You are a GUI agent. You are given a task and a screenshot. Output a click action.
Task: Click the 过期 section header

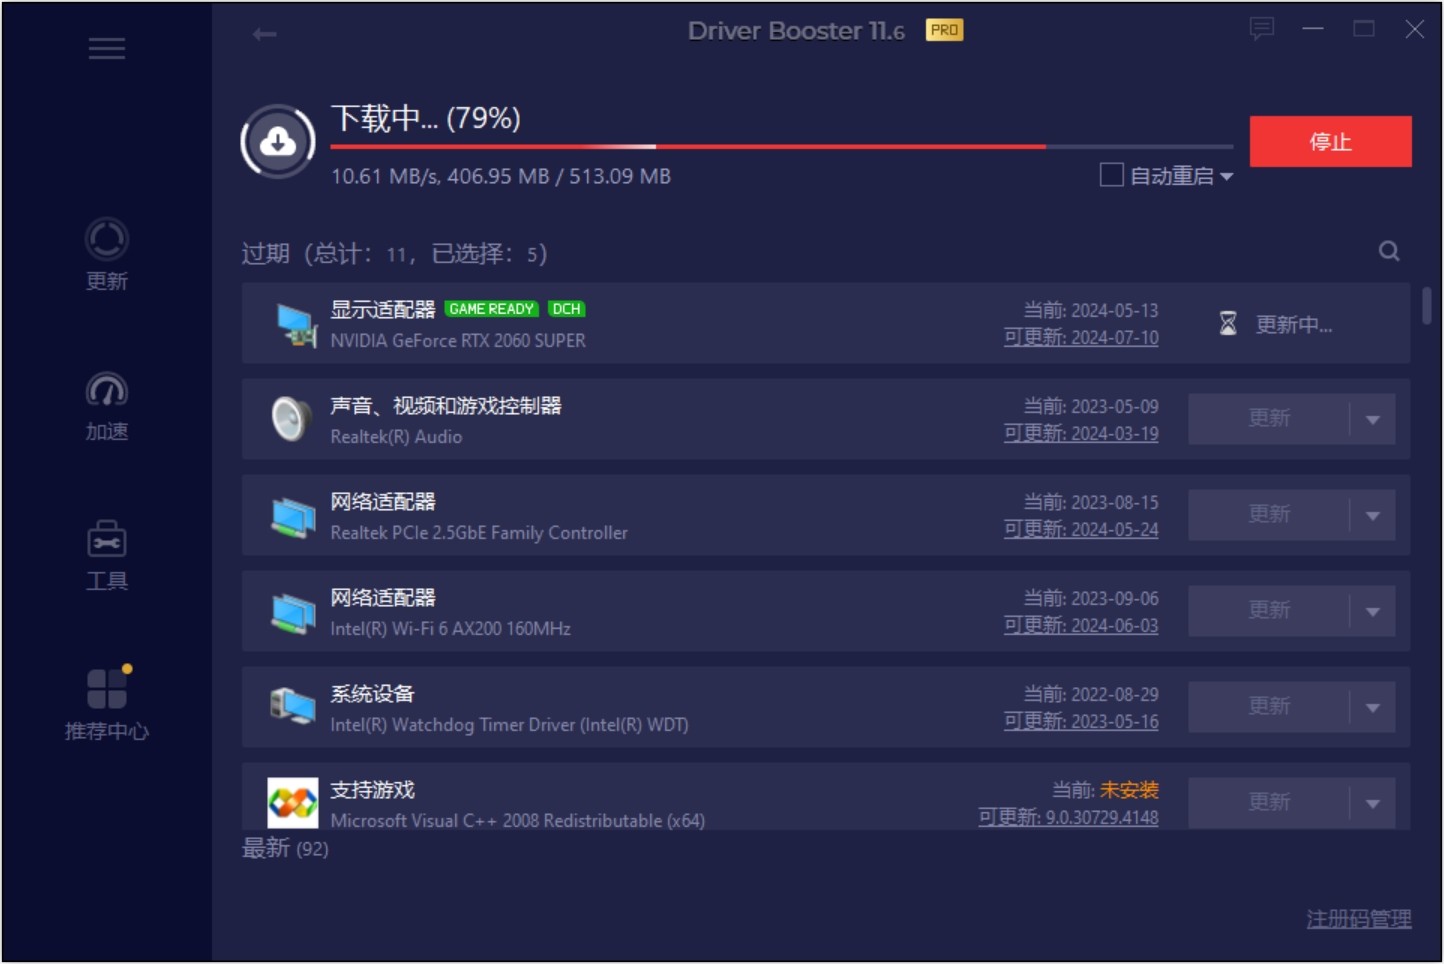[395, 254]
